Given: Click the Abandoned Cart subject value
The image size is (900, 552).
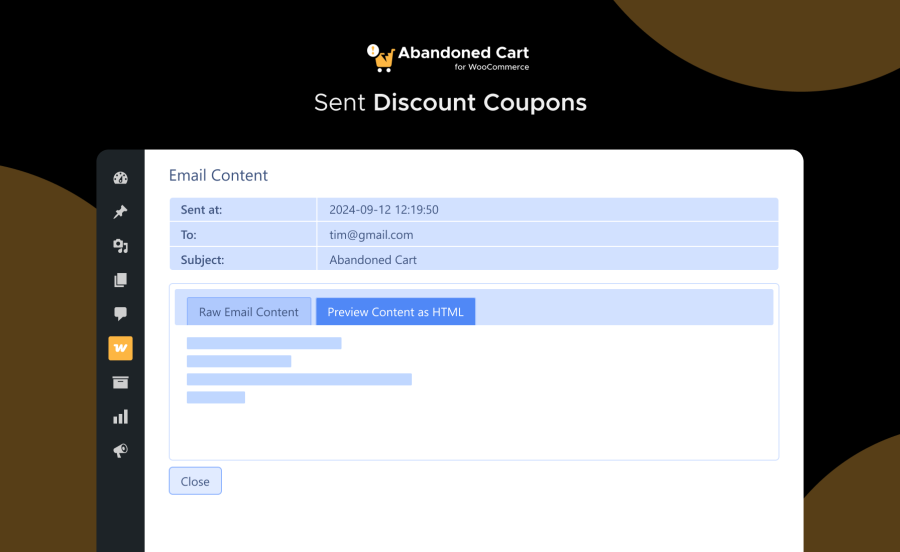Looking at the screenshot, I should 373,260.
